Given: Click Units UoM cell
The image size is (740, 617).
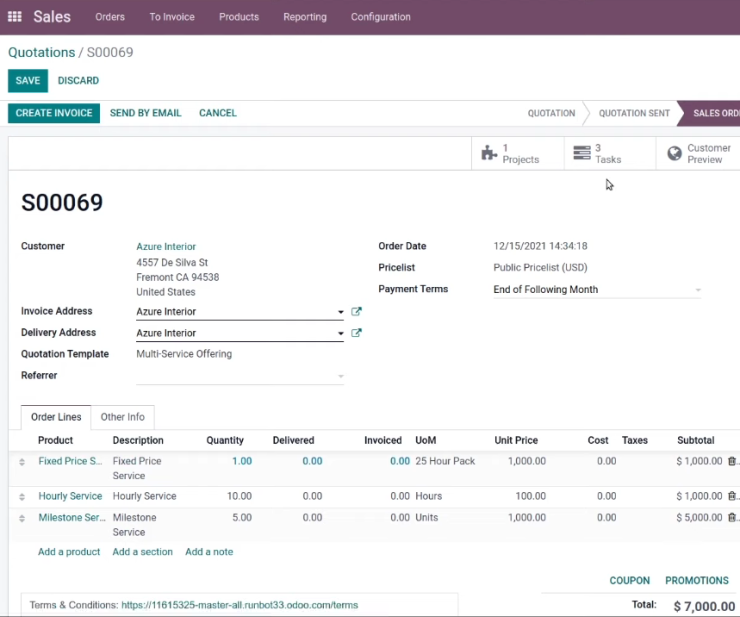Looking at the screenshot, I should [x=427, y=517].
